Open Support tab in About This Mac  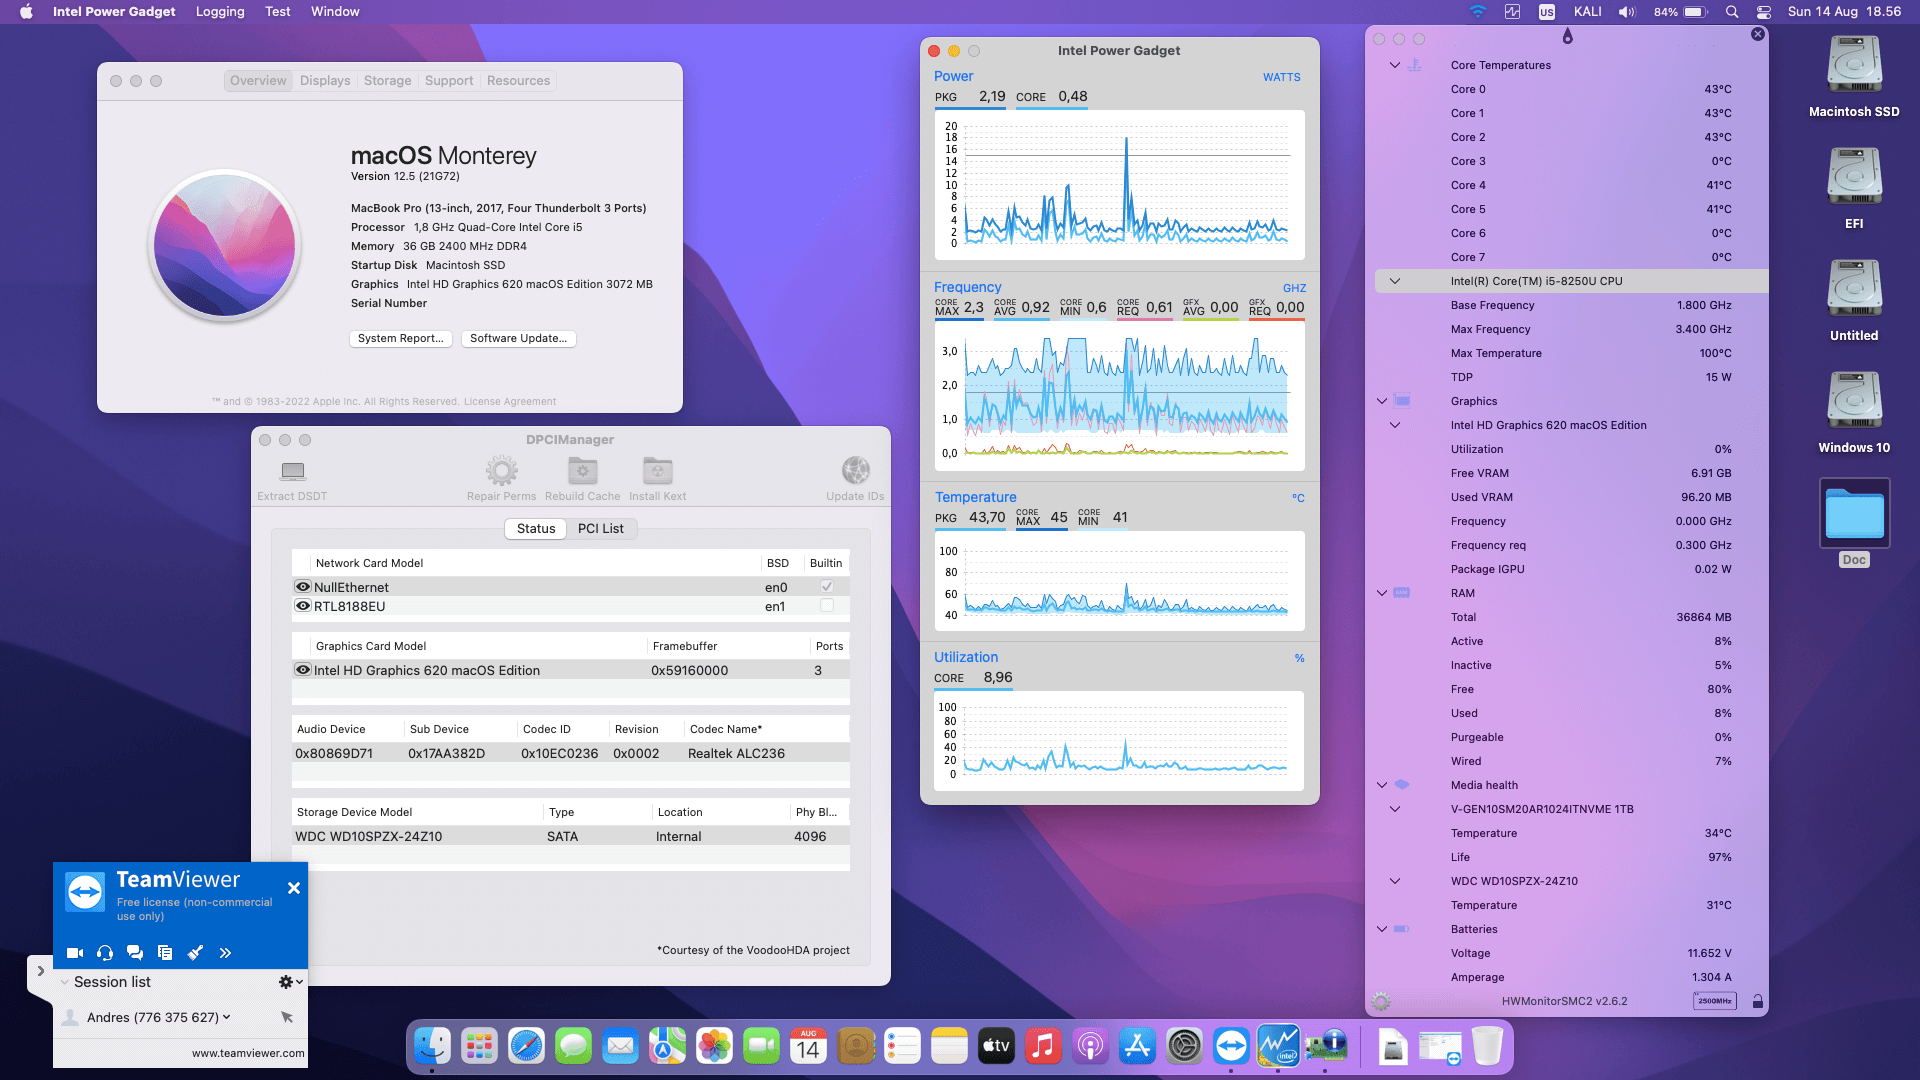[x=449, y=81]
